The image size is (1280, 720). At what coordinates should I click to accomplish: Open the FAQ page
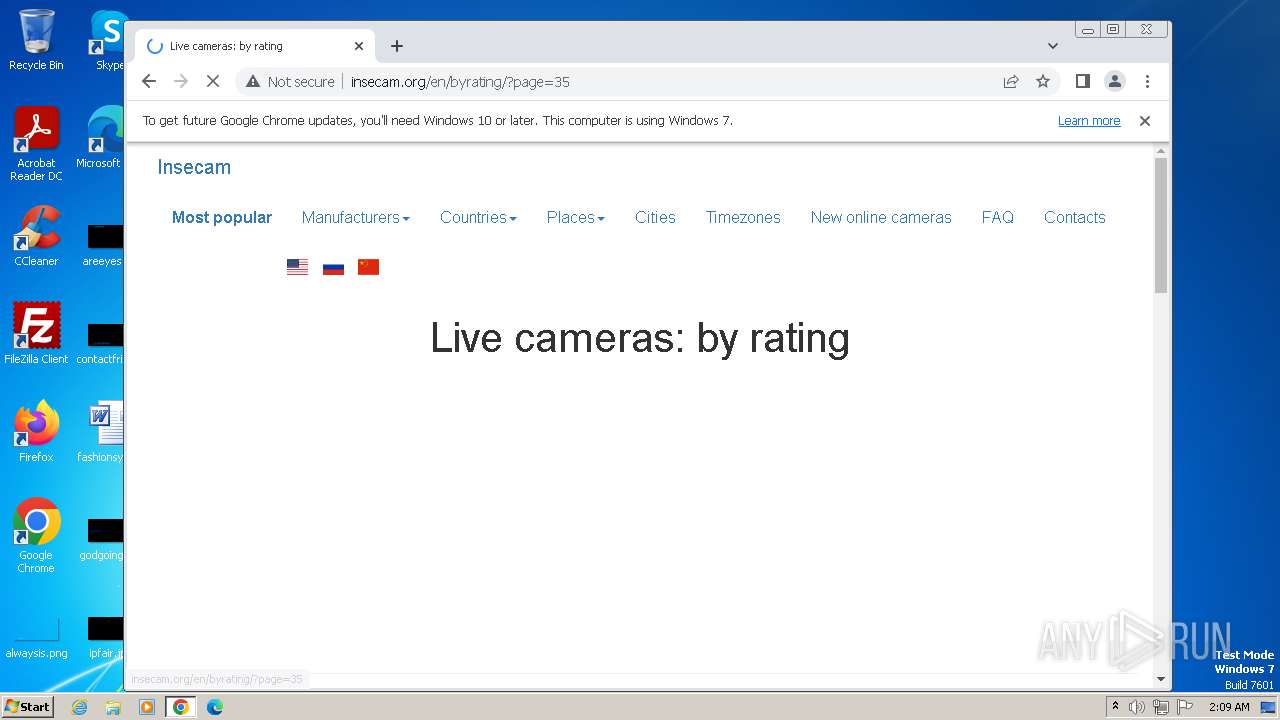[998, 217]
